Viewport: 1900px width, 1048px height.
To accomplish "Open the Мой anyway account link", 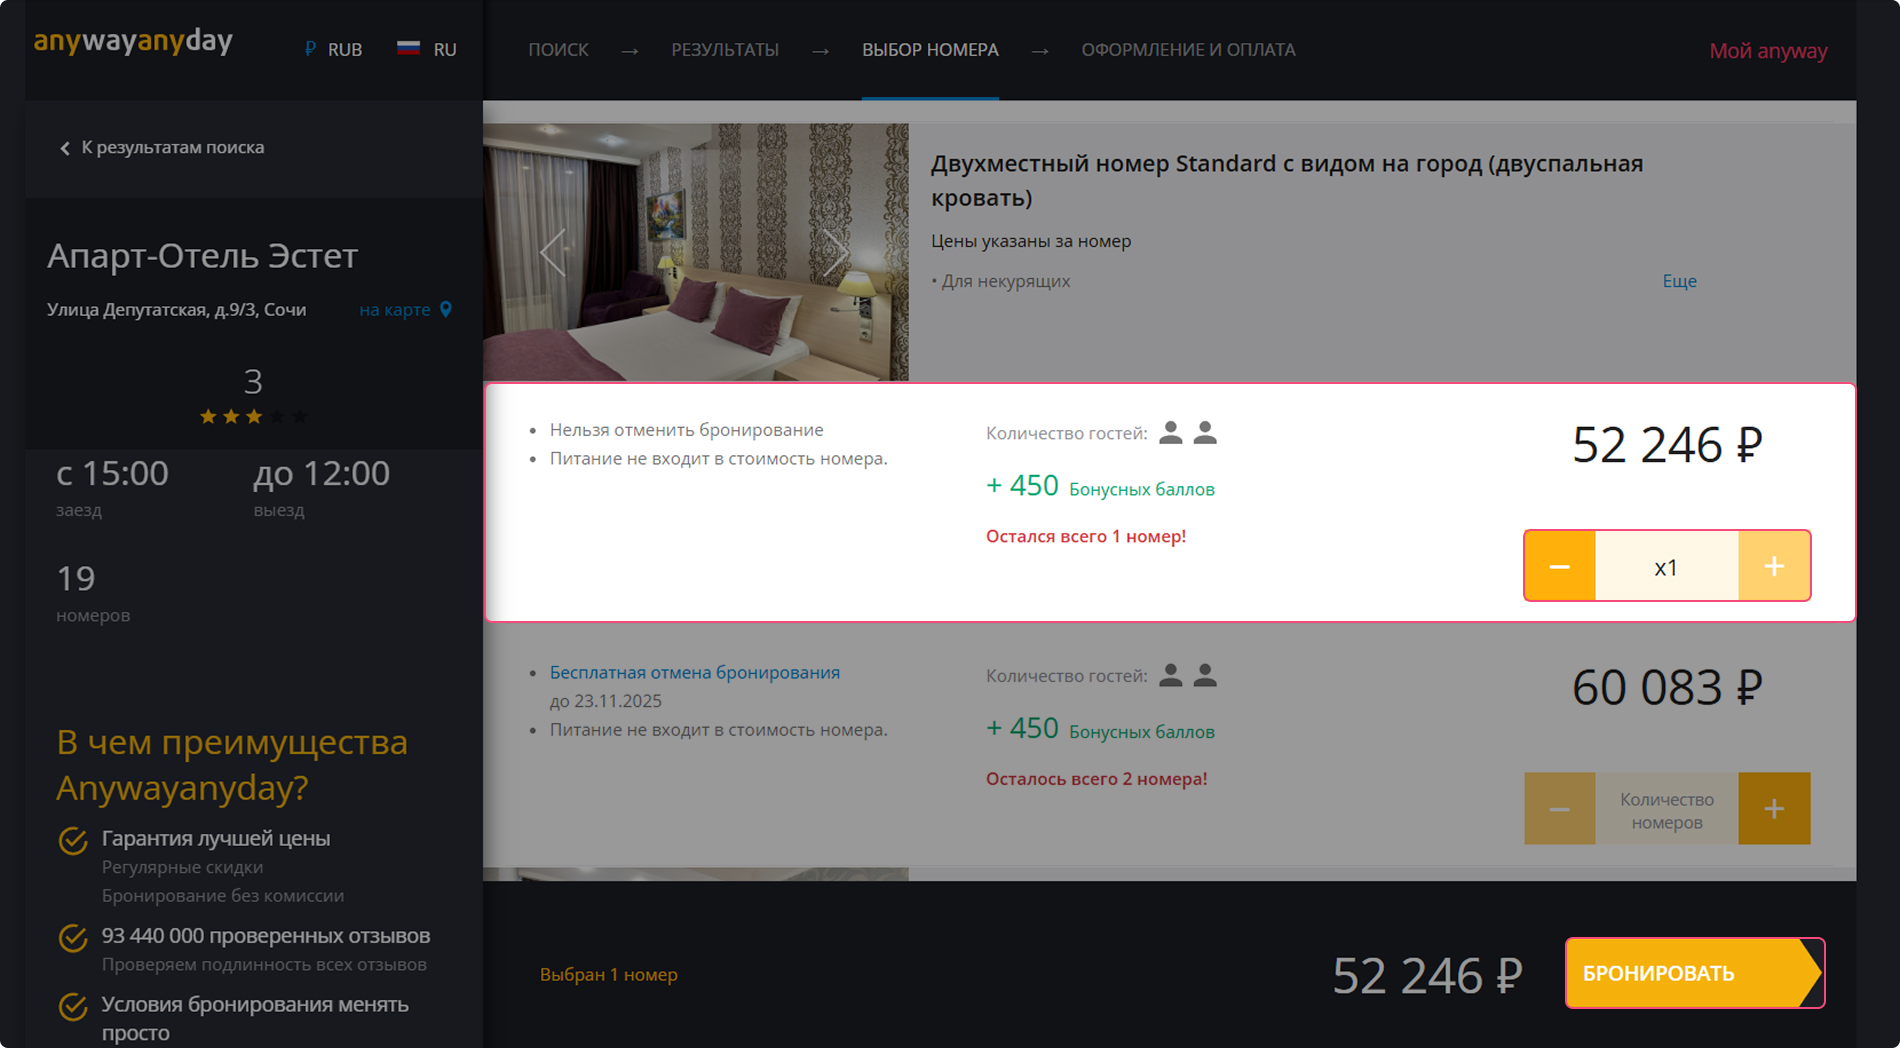I will click(x=1767, y=51).
